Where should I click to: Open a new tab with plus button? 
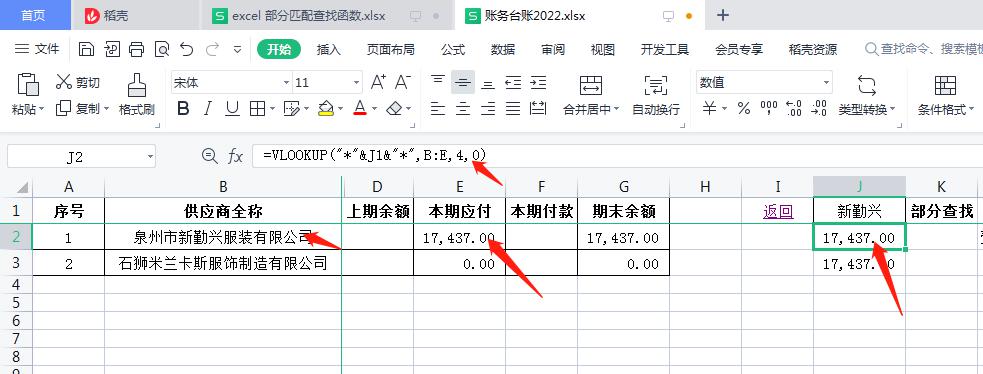[x=723, y=16]
